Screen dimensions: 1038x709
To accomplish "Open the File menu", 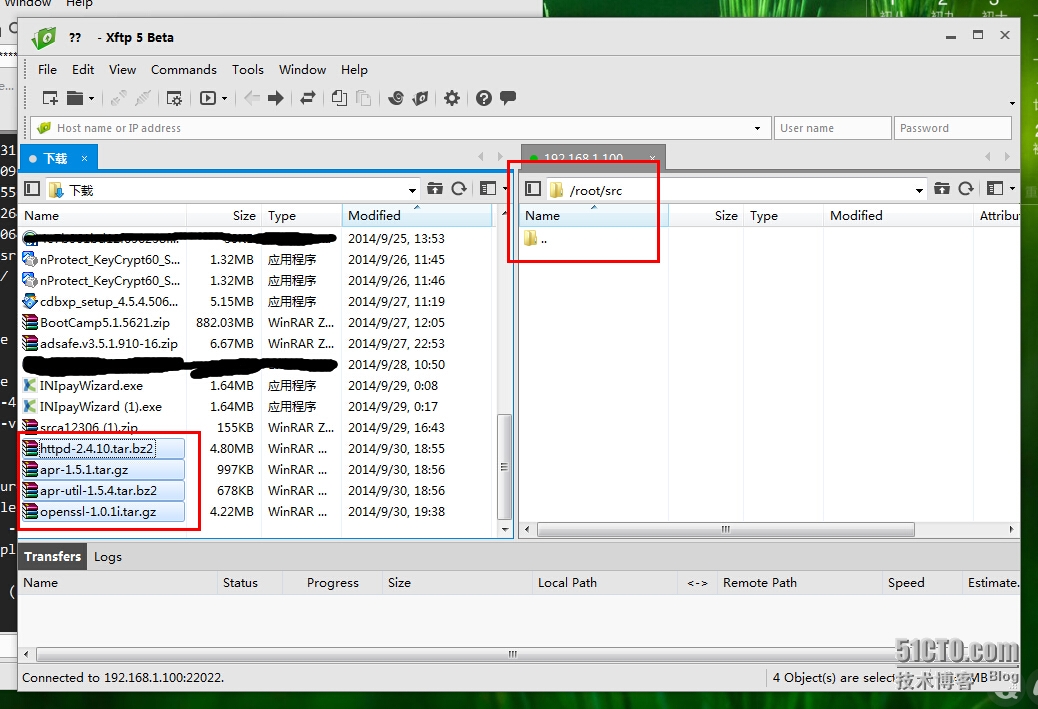I will (x=47, y=70).
